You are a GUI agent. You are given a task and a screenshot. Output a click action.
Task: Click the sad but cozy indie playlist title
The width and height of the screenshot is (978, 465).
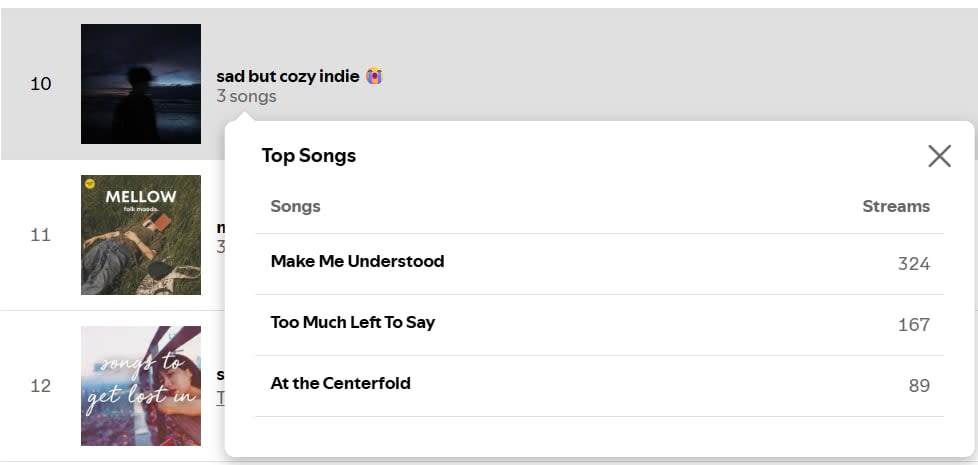(x=288, y=76)
